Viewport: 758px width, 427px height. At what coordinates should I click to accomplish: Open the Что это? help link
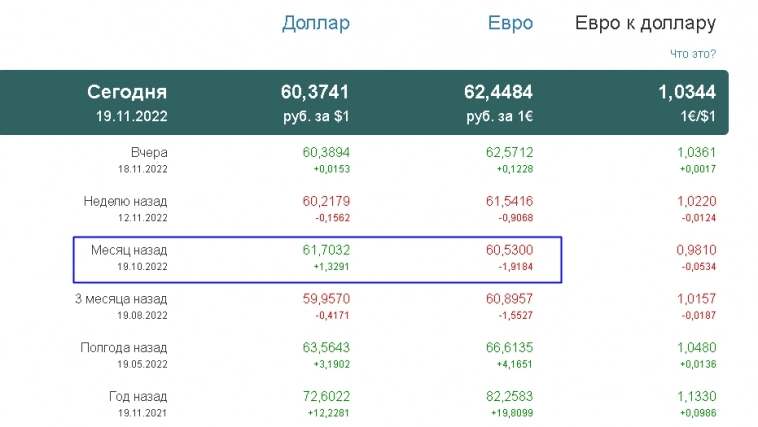click(x=692, y=54)
